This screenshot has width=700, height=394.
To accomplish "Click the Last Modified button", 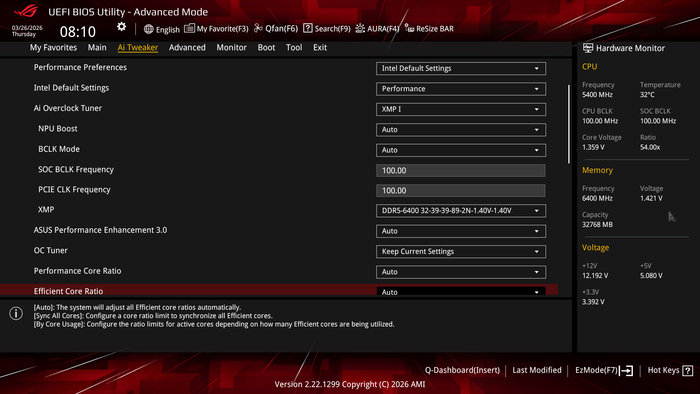I will click(537, 370).
